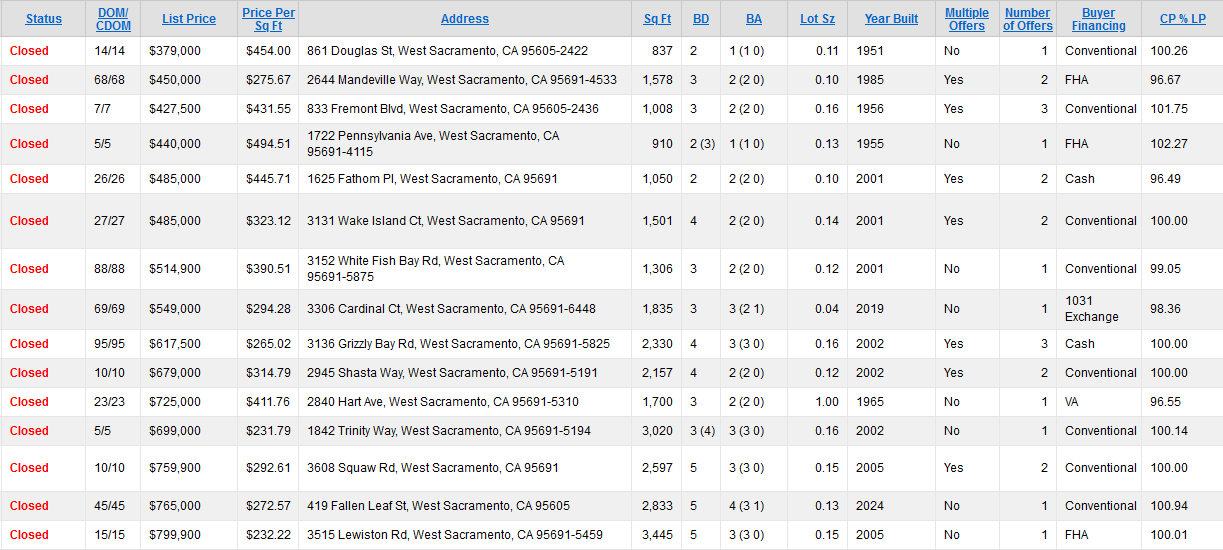Screen dimensions: 1223x550
Task: Click list price $799,900
Action: [x=175, y=535]
